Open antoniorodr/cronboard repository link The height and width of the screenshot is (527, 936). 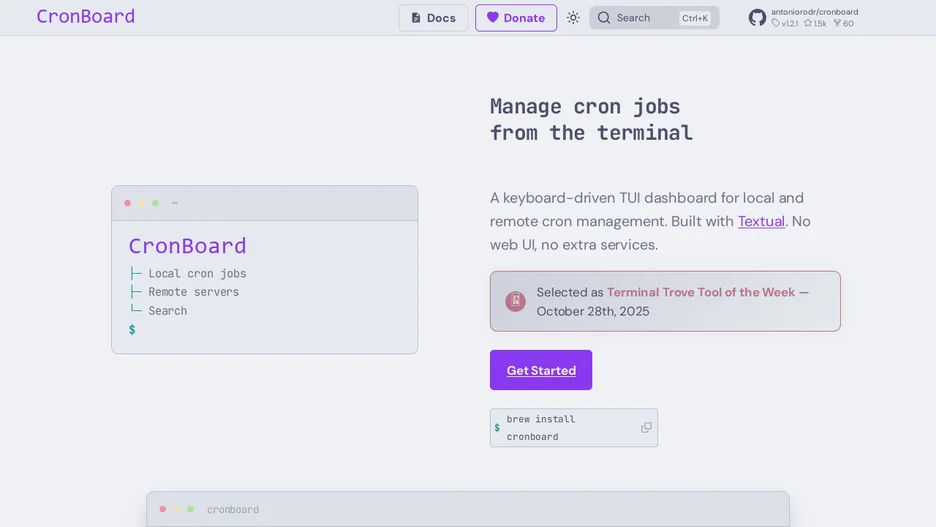[814, 12]
